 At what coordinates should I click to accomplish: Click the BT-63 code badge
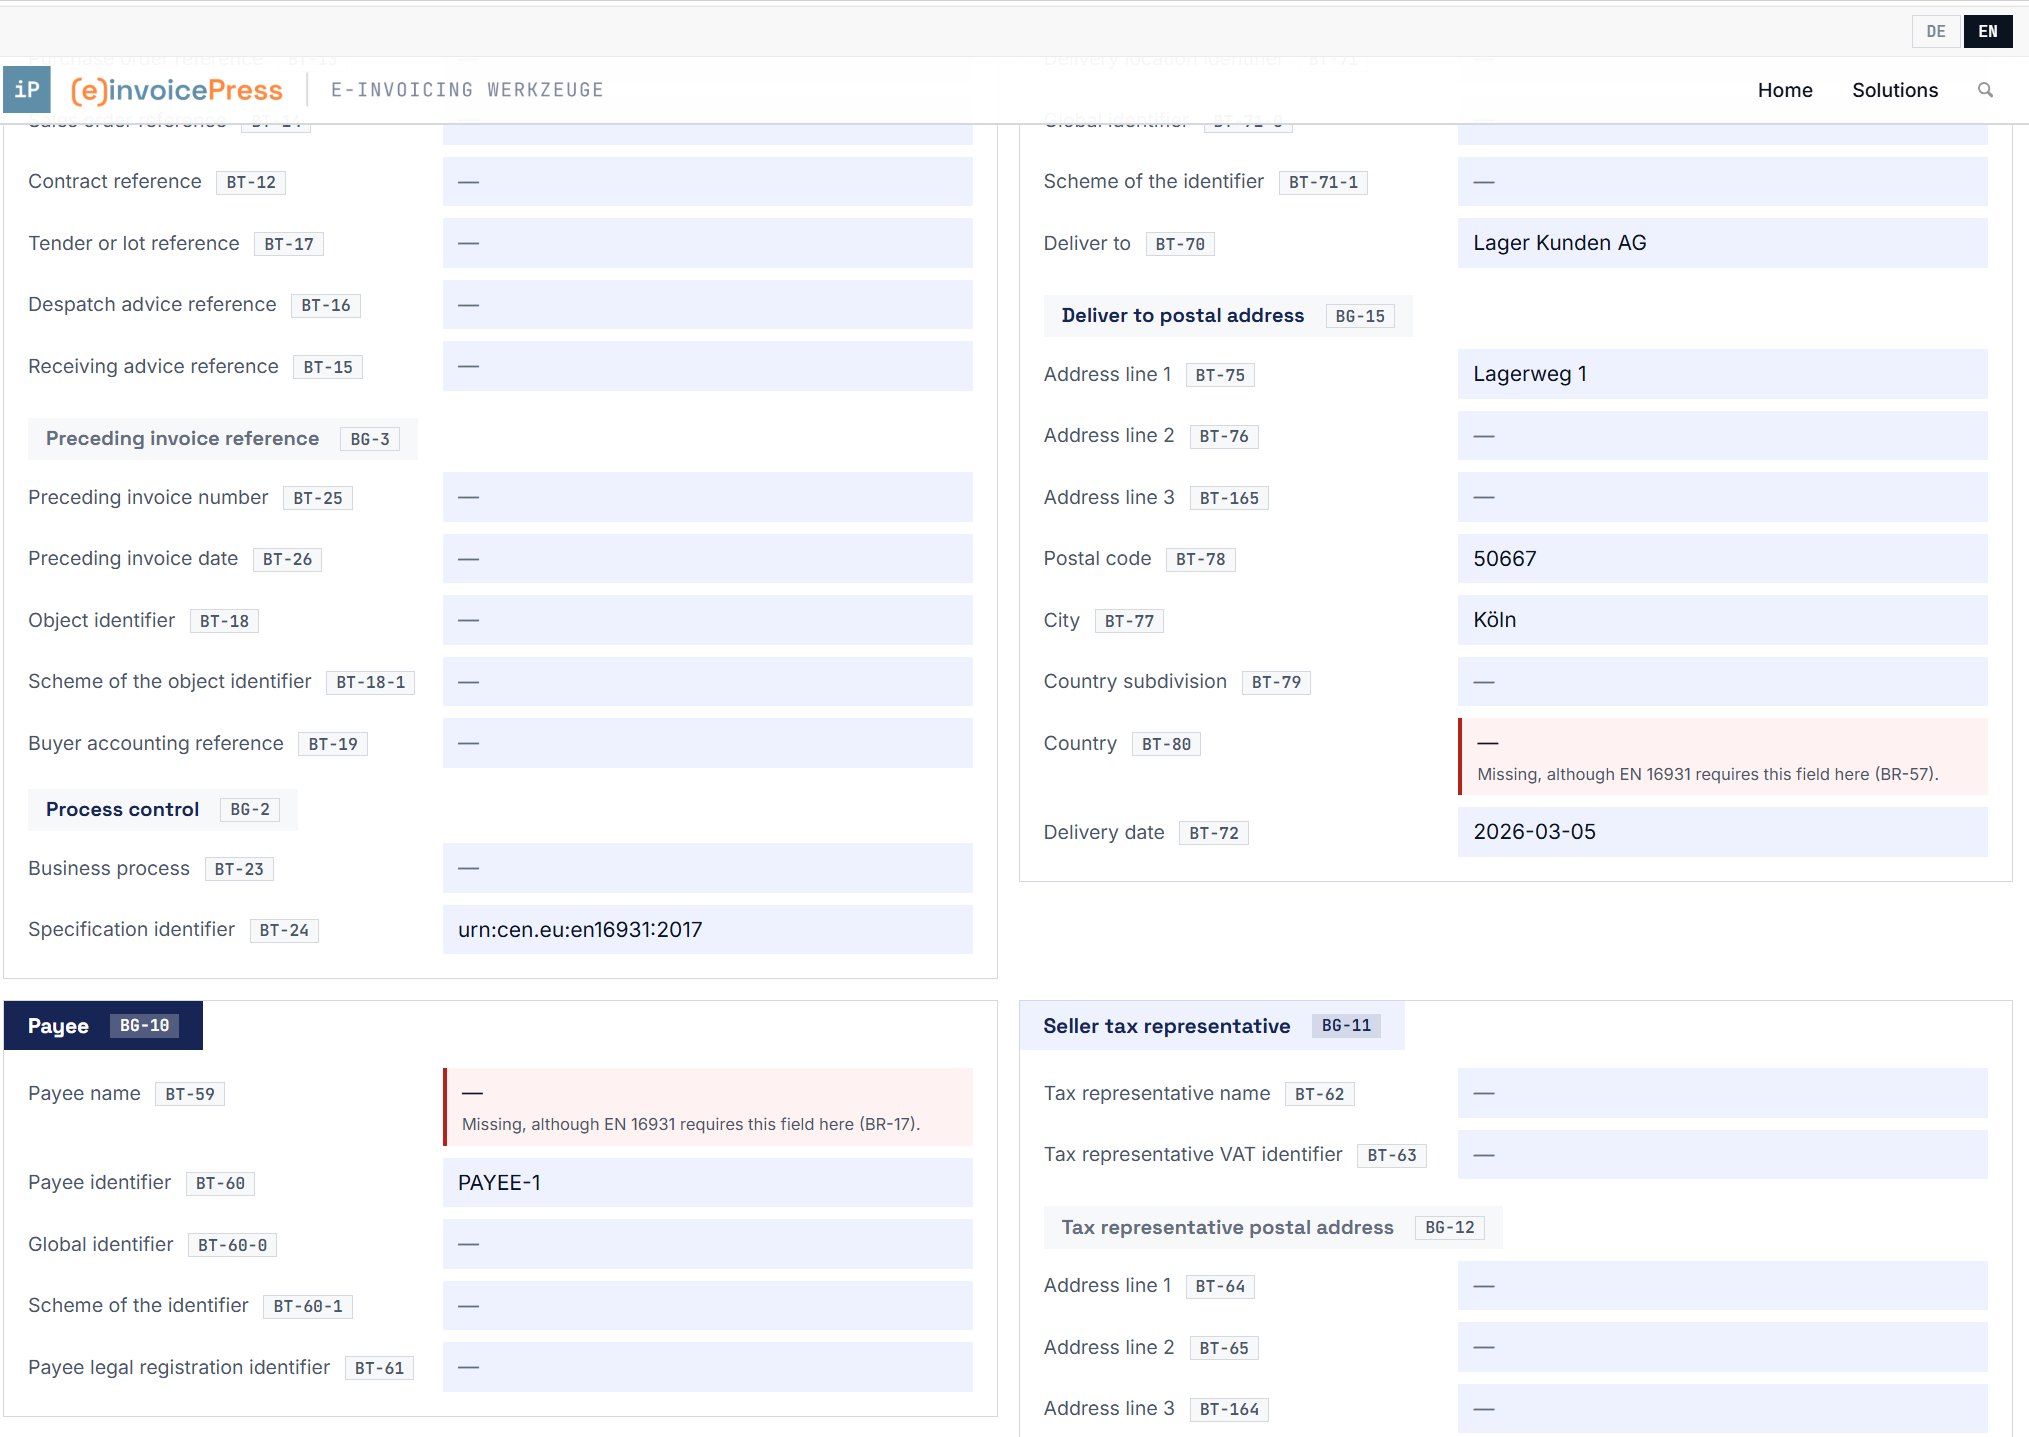(1392, 1155)
